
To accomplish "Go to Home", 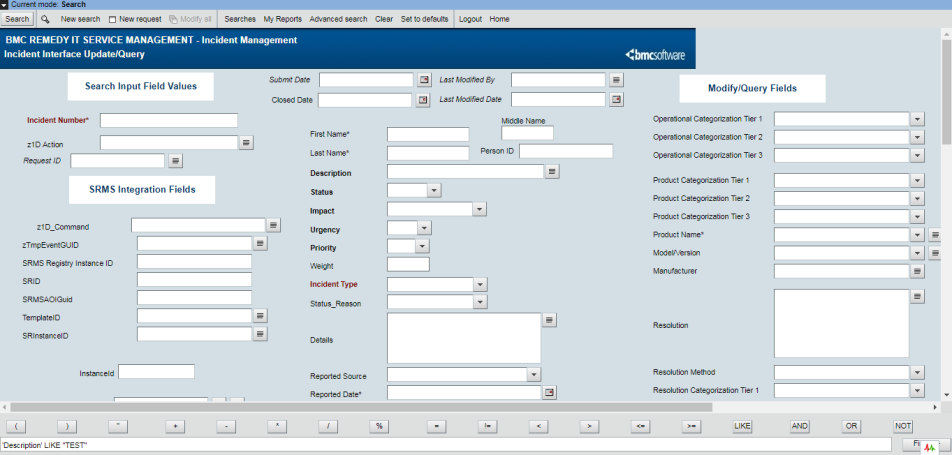I will [499, 19].
